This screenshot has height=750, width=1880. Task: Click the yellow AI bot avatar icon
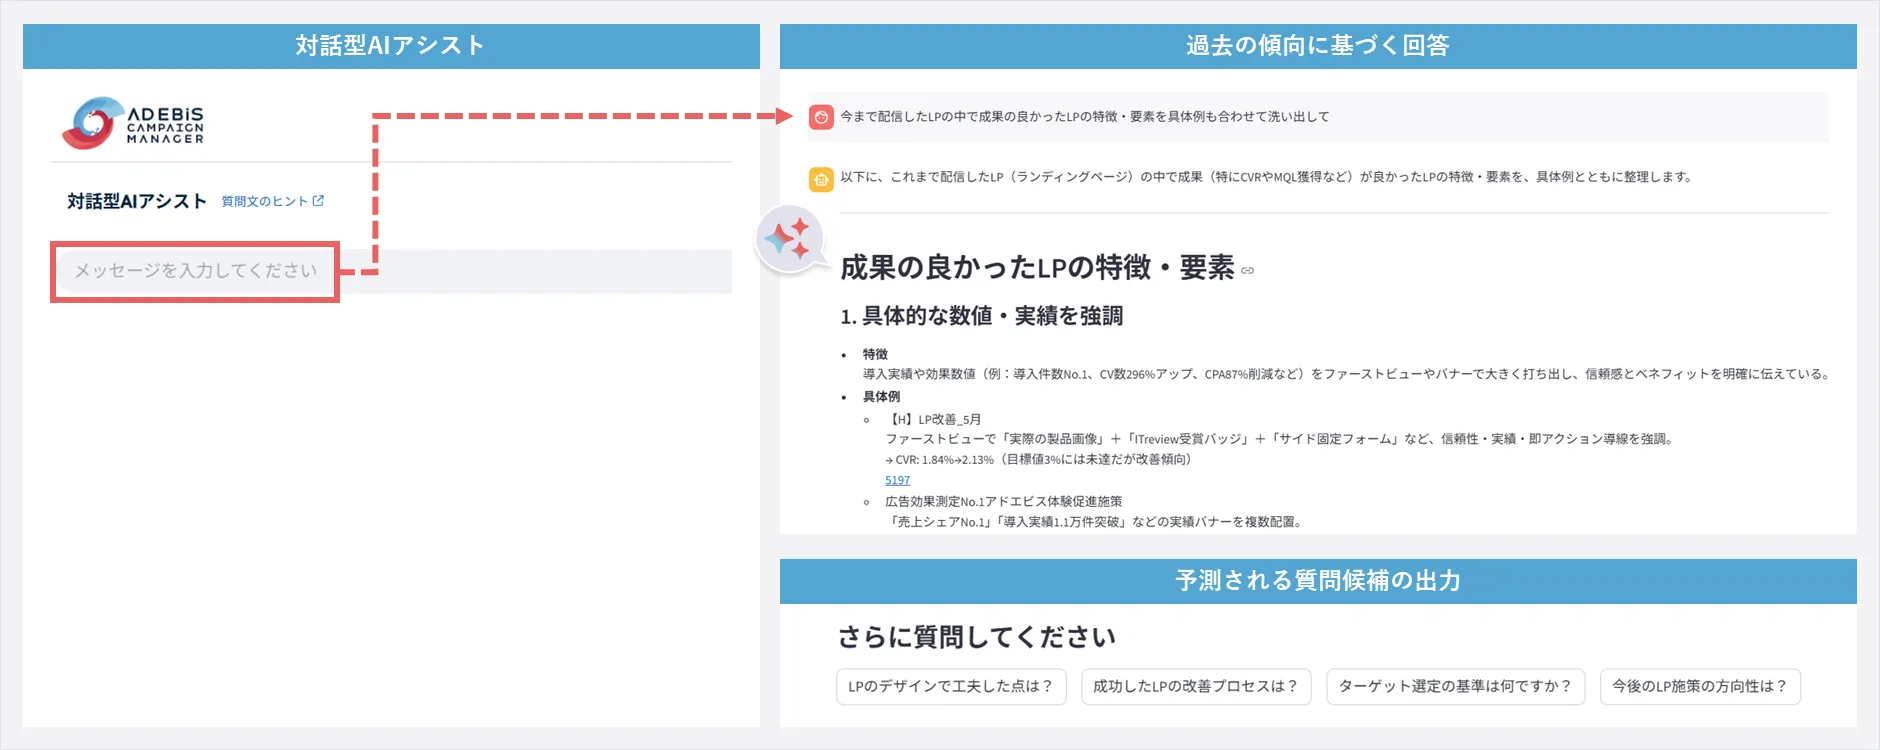[821, 179]
